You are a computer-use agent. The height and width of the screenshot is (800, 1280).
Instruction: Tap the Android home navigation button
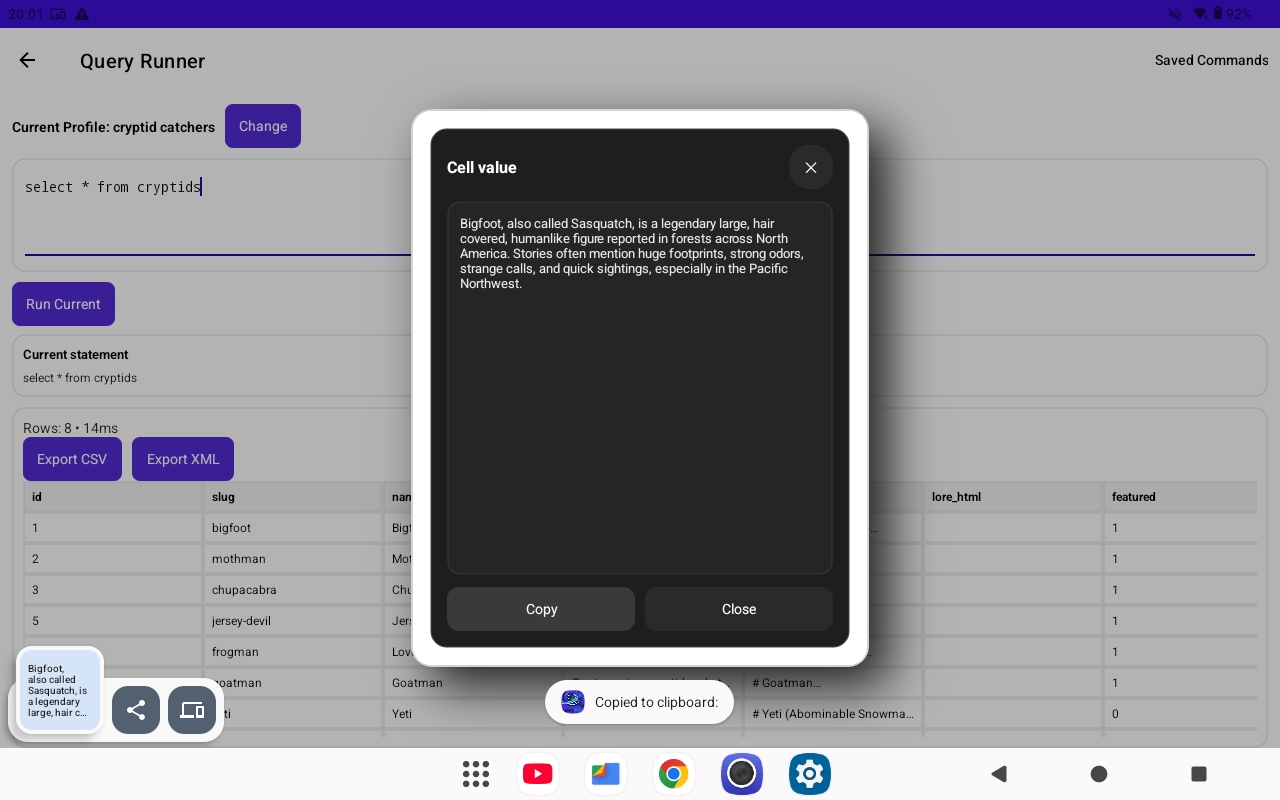[1099, 774]
